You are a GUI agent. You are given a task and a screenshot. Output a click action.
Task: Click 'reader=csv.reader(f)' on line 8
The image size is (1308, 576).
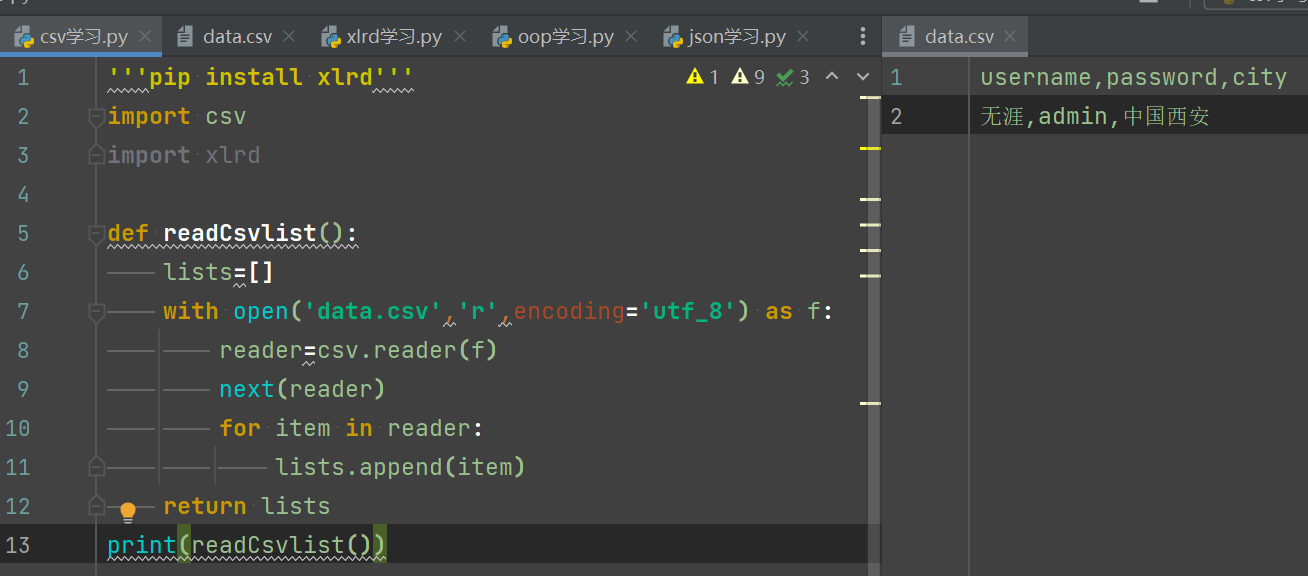pyautogui.click(x=358, y=350)
